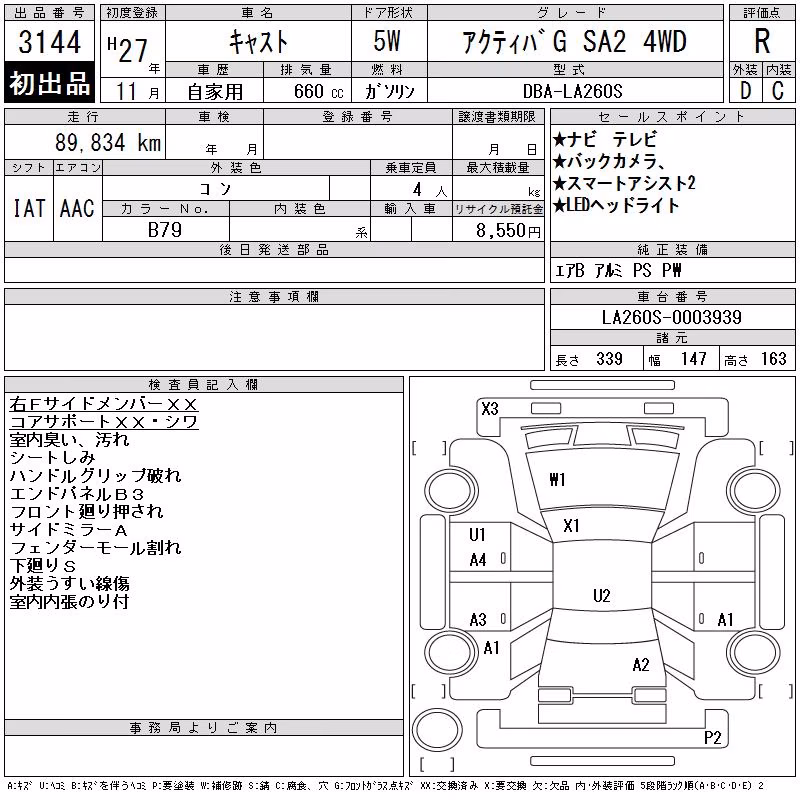Click the X3 mark on the front bumper
This screenshot has width=800, height=800.
coord(490,409)
